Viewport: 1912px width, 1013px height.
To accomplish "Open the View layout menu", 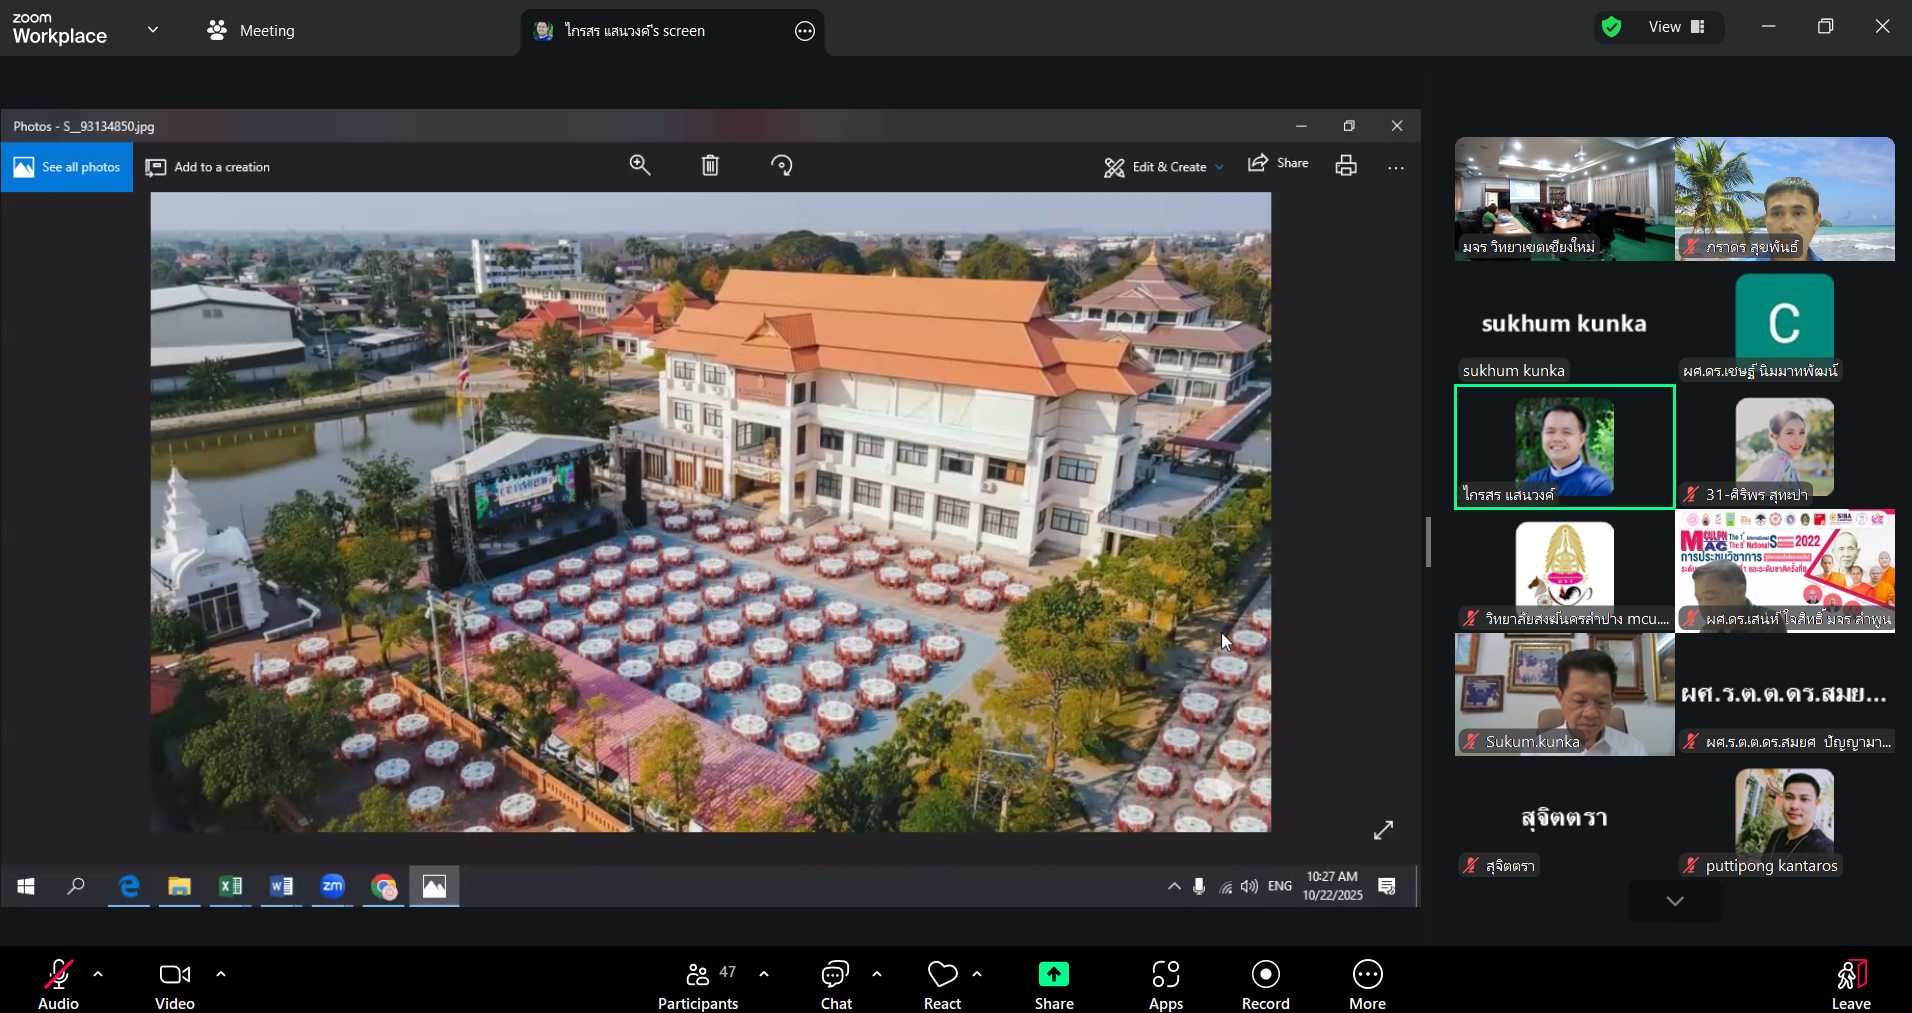I will 1677,27.
